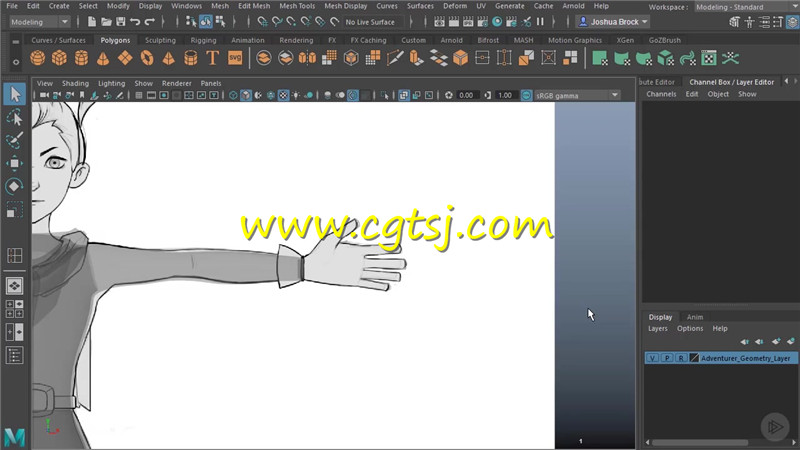The height and width of the screenshot is (450, 800).
Task: Open the Mesh Tools menu
Action: pos(297,6)
